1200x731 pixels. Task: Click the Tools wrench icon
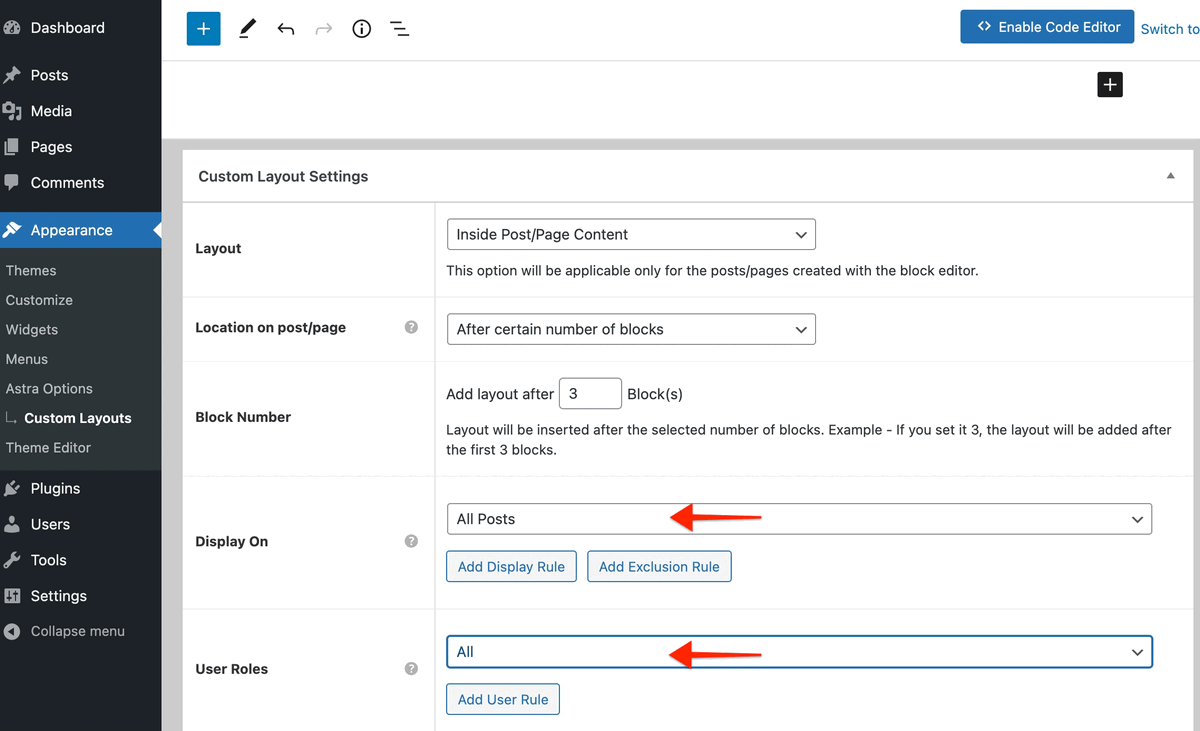(x=12, y=560)
